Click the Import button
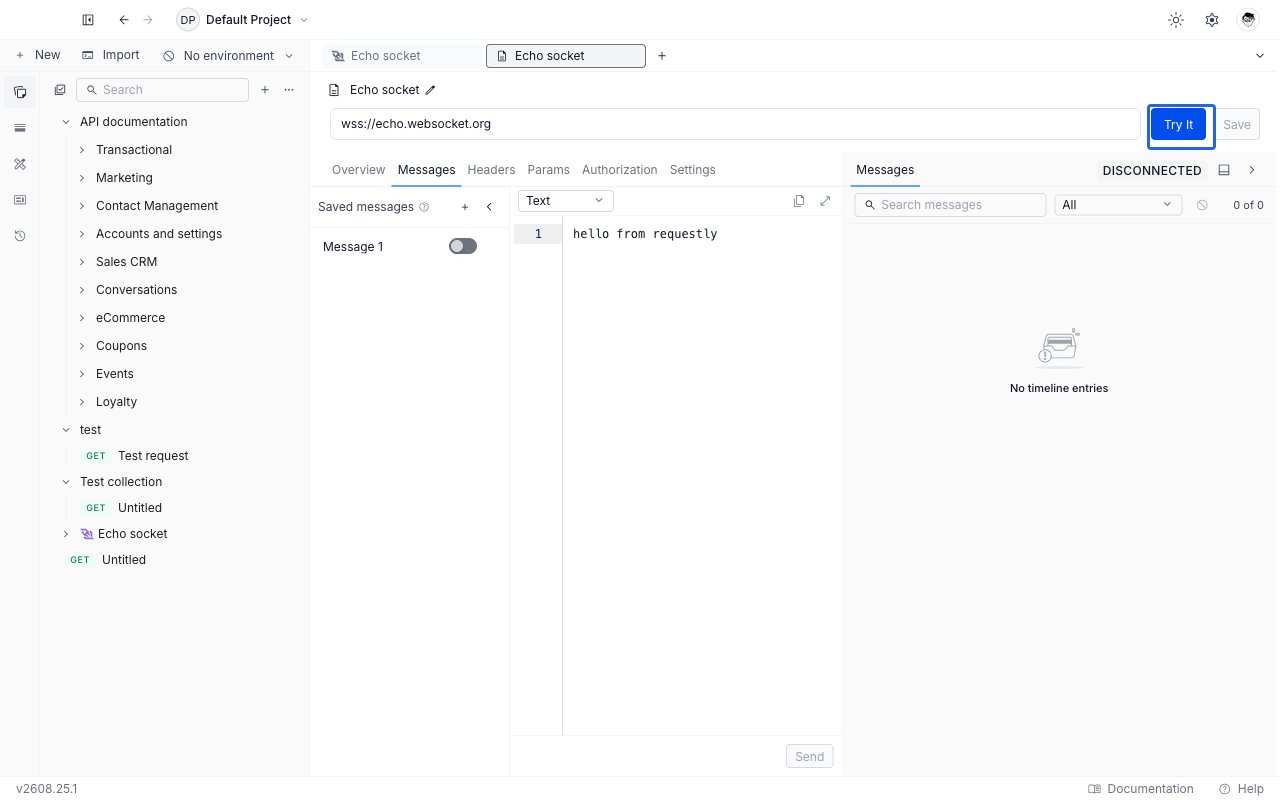This screenshot has height=800, width=1280. tap(111, 55)
